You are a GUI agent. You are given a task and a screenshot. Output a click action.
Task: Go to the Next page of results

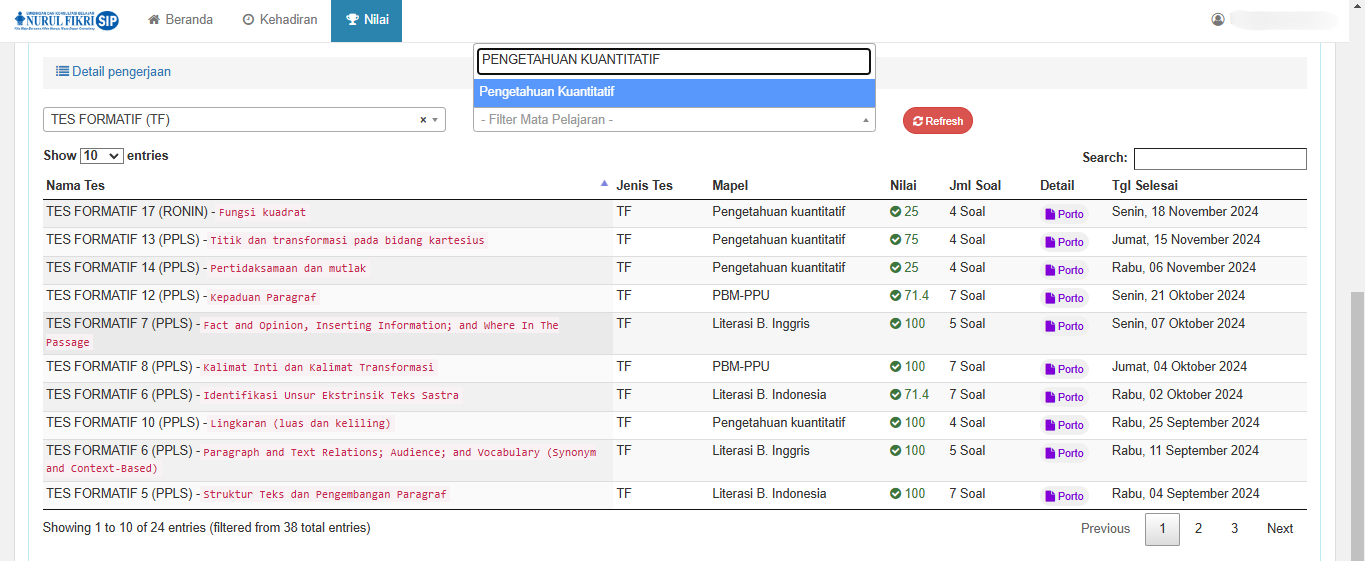pos(1279,529)
